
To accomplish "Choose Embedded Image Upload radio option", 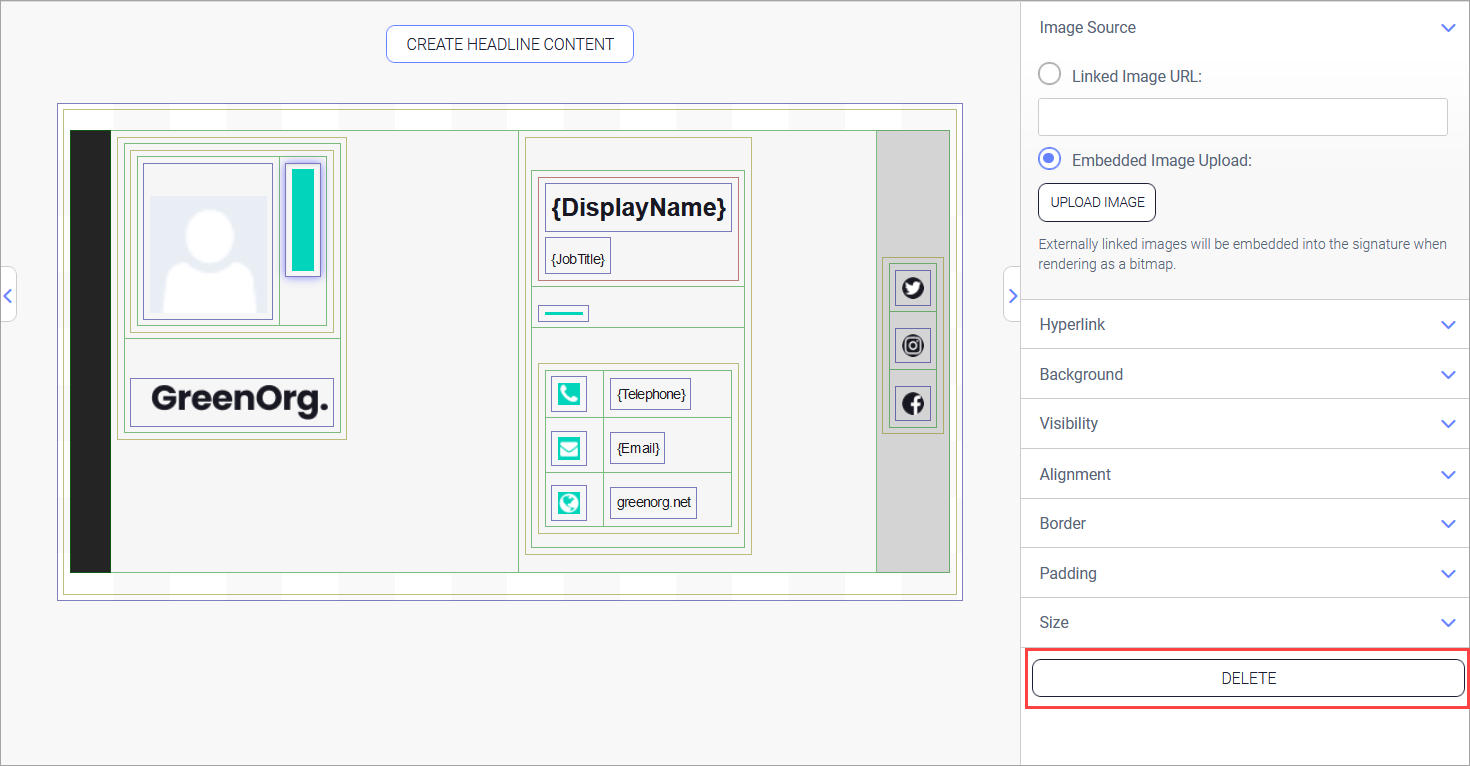I will coord(1050,159).
